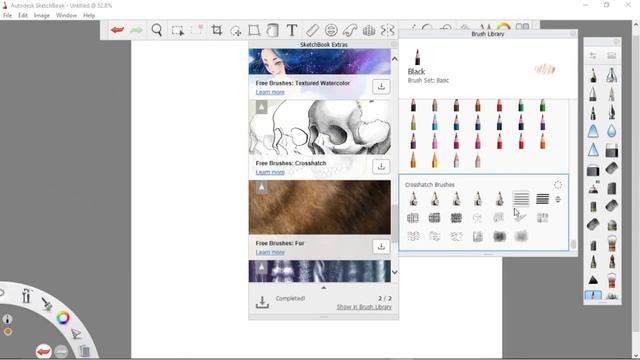Click the Crosshatch skull thumbnail
The image size is (640, 360).
click(x=320, y=127)
